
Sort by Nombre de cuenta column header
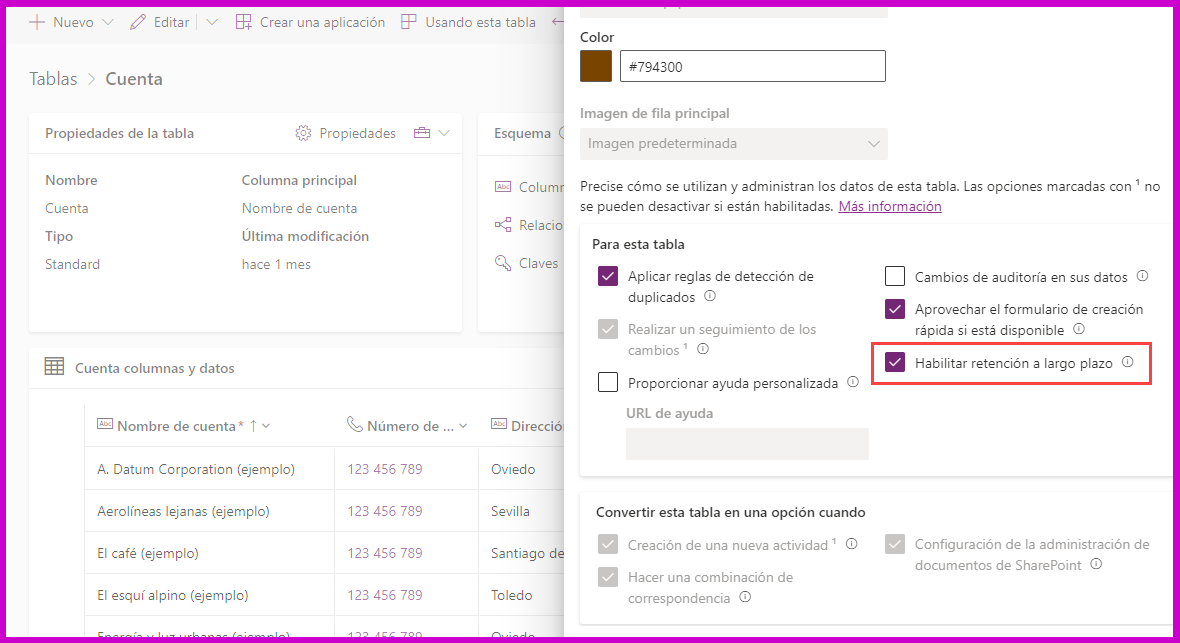pos(177,426)
